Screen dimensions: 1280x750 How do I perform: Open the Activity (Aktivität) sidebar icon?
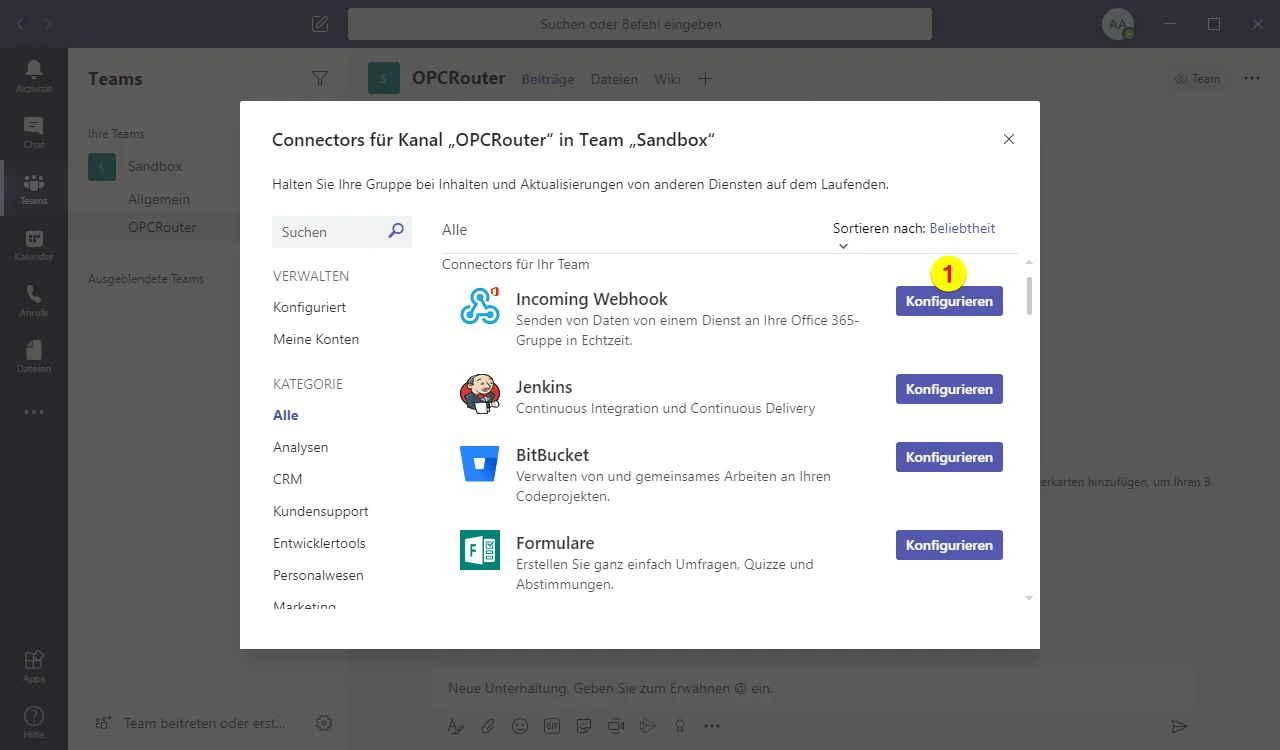[34, 76]
